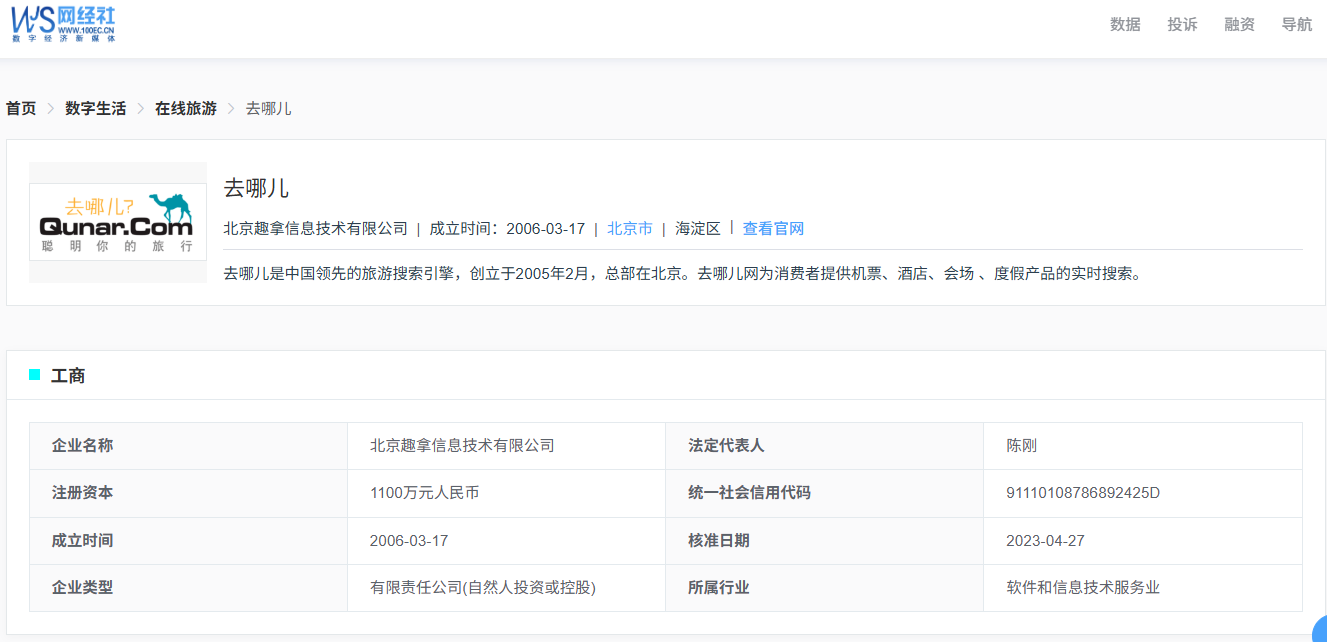
Task: Click the 成立时间：2006-03-17 header text
Action: point(507,228)
